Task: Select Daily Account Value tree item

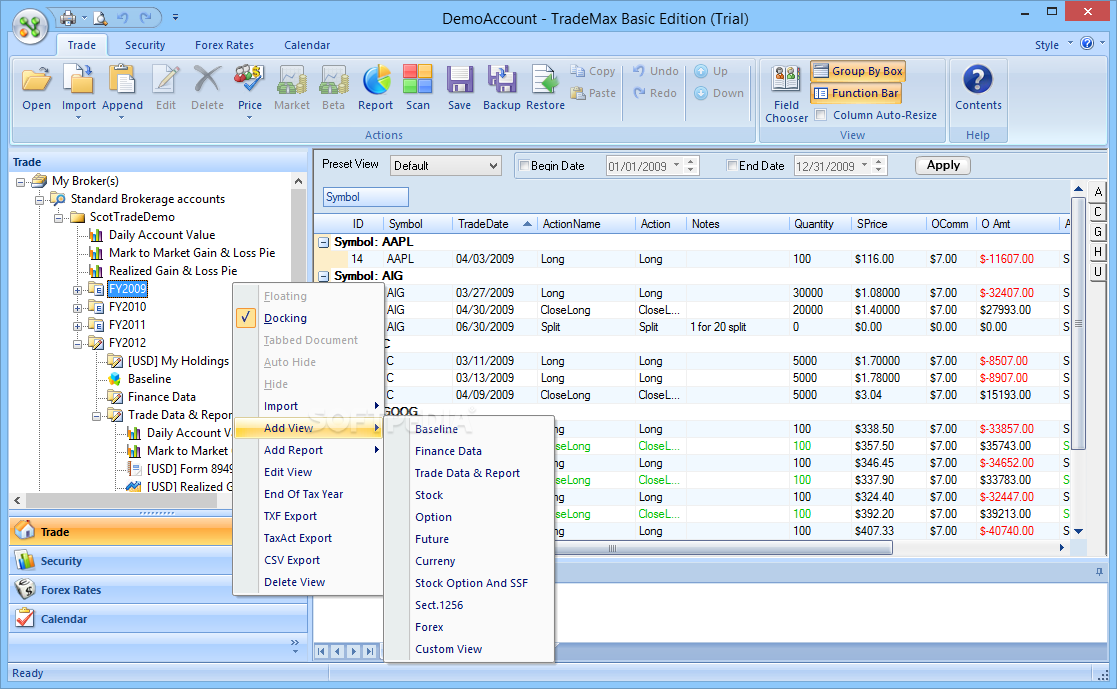Action: click(162, 235)
